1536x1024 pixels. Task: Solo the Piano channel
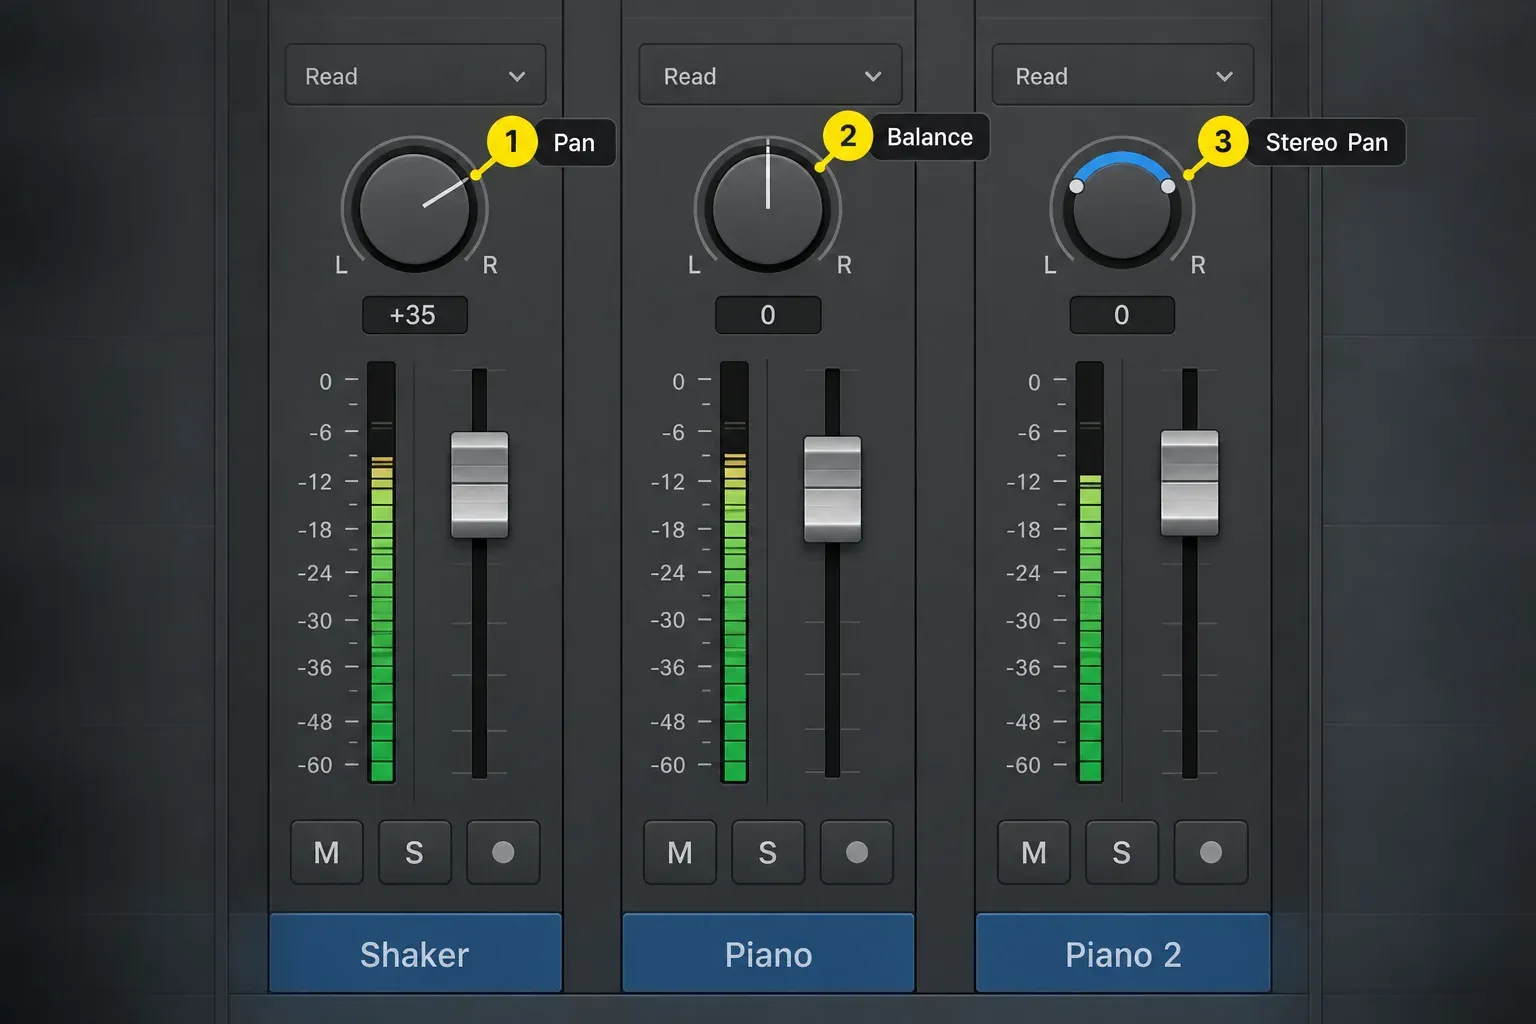768,852
